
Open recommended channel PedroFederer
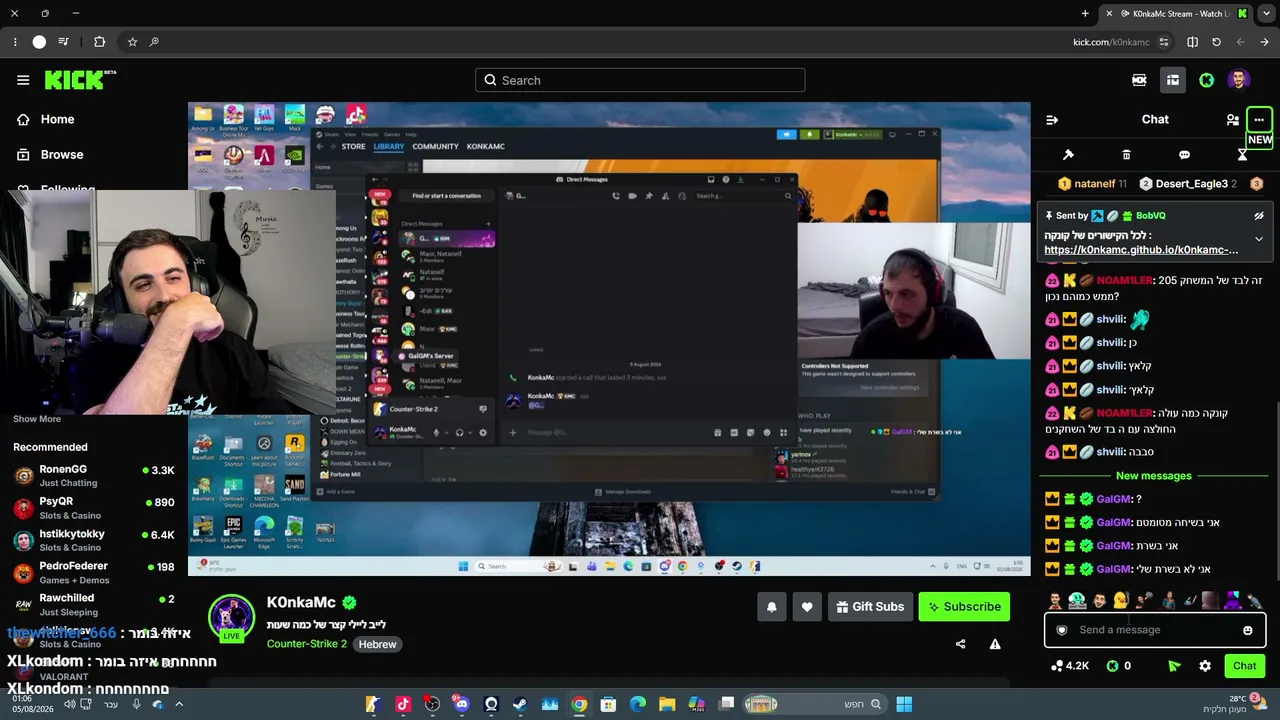(94, 572)
